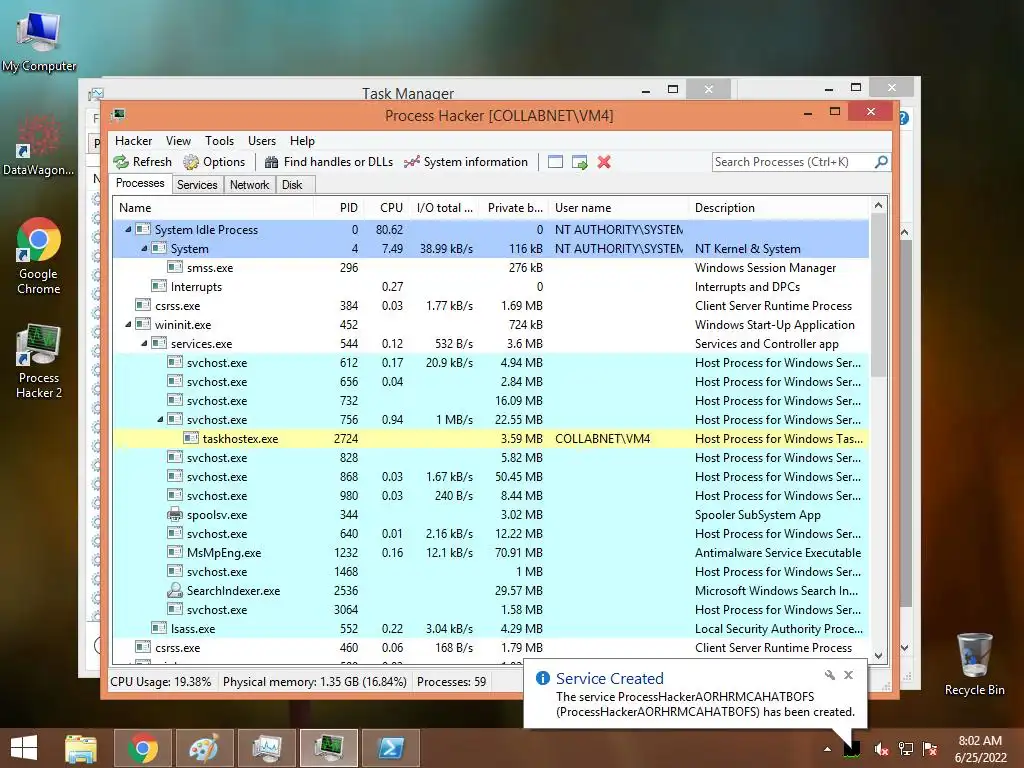This screenshot has width=1024, height=768.
Task: Collapse the System Idle Process tree node
Action: [128, 229]
